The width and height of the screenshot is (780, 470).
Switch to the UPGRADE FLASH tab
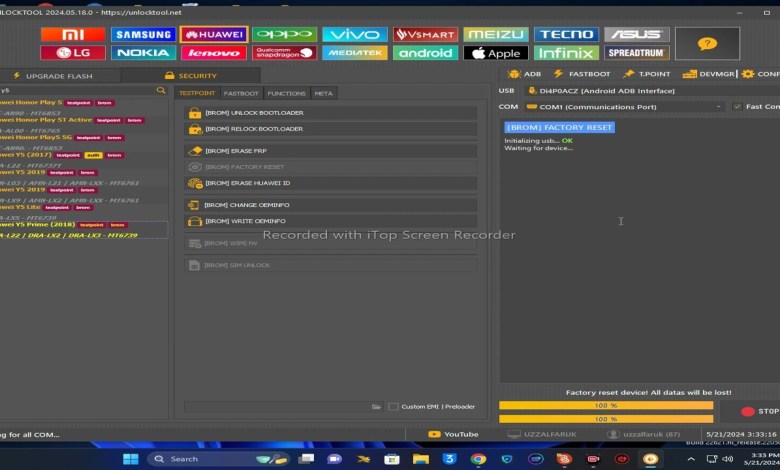click(60, 76)
